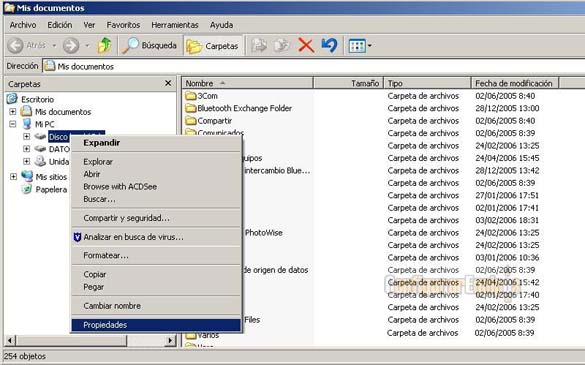Click the blue undo arrow icon
Screen dimensions: 585x365
tap(329, 46)
